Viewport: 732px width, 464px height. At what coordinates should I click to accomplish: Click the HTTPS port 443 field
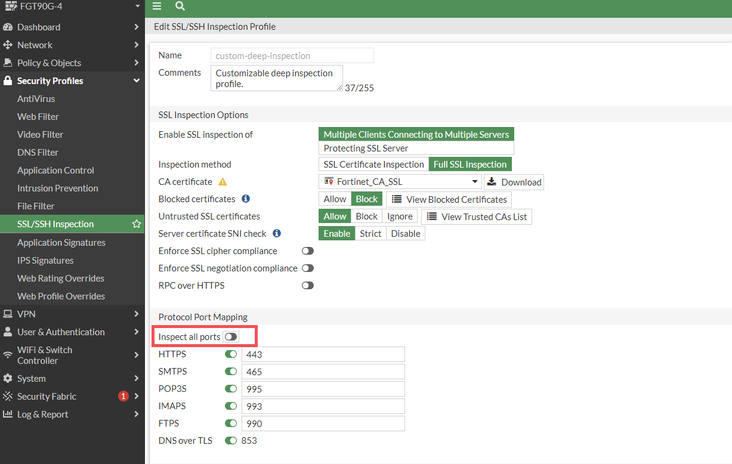pos(323,354)
